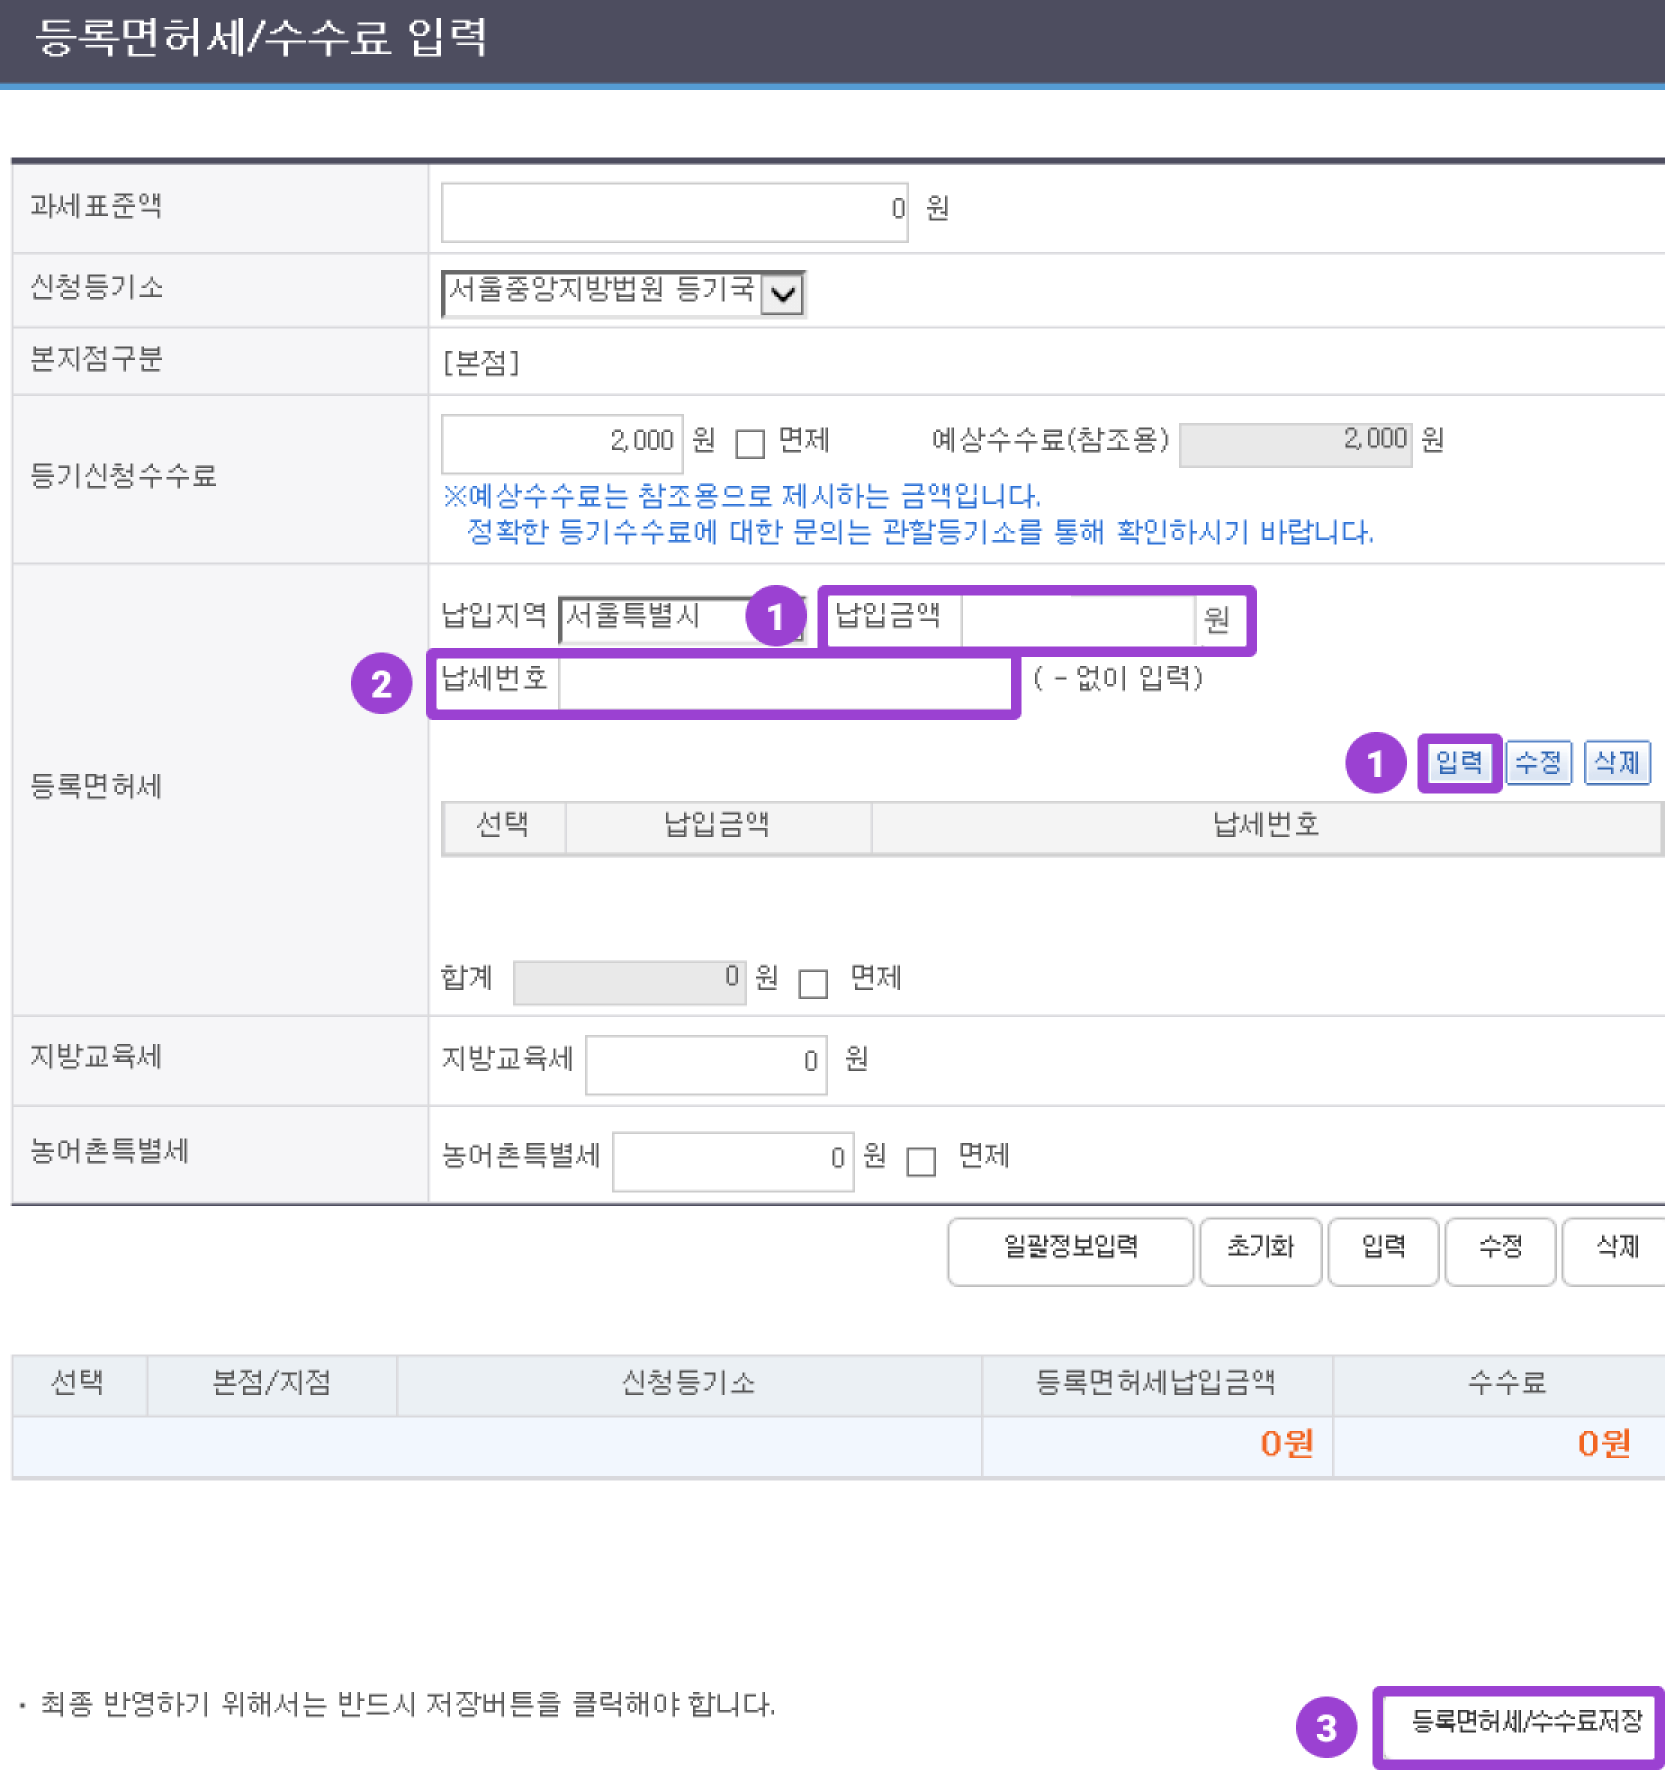
Task: Click the 삭제 link in 등록면허세 section
Action: point(1617,762)
